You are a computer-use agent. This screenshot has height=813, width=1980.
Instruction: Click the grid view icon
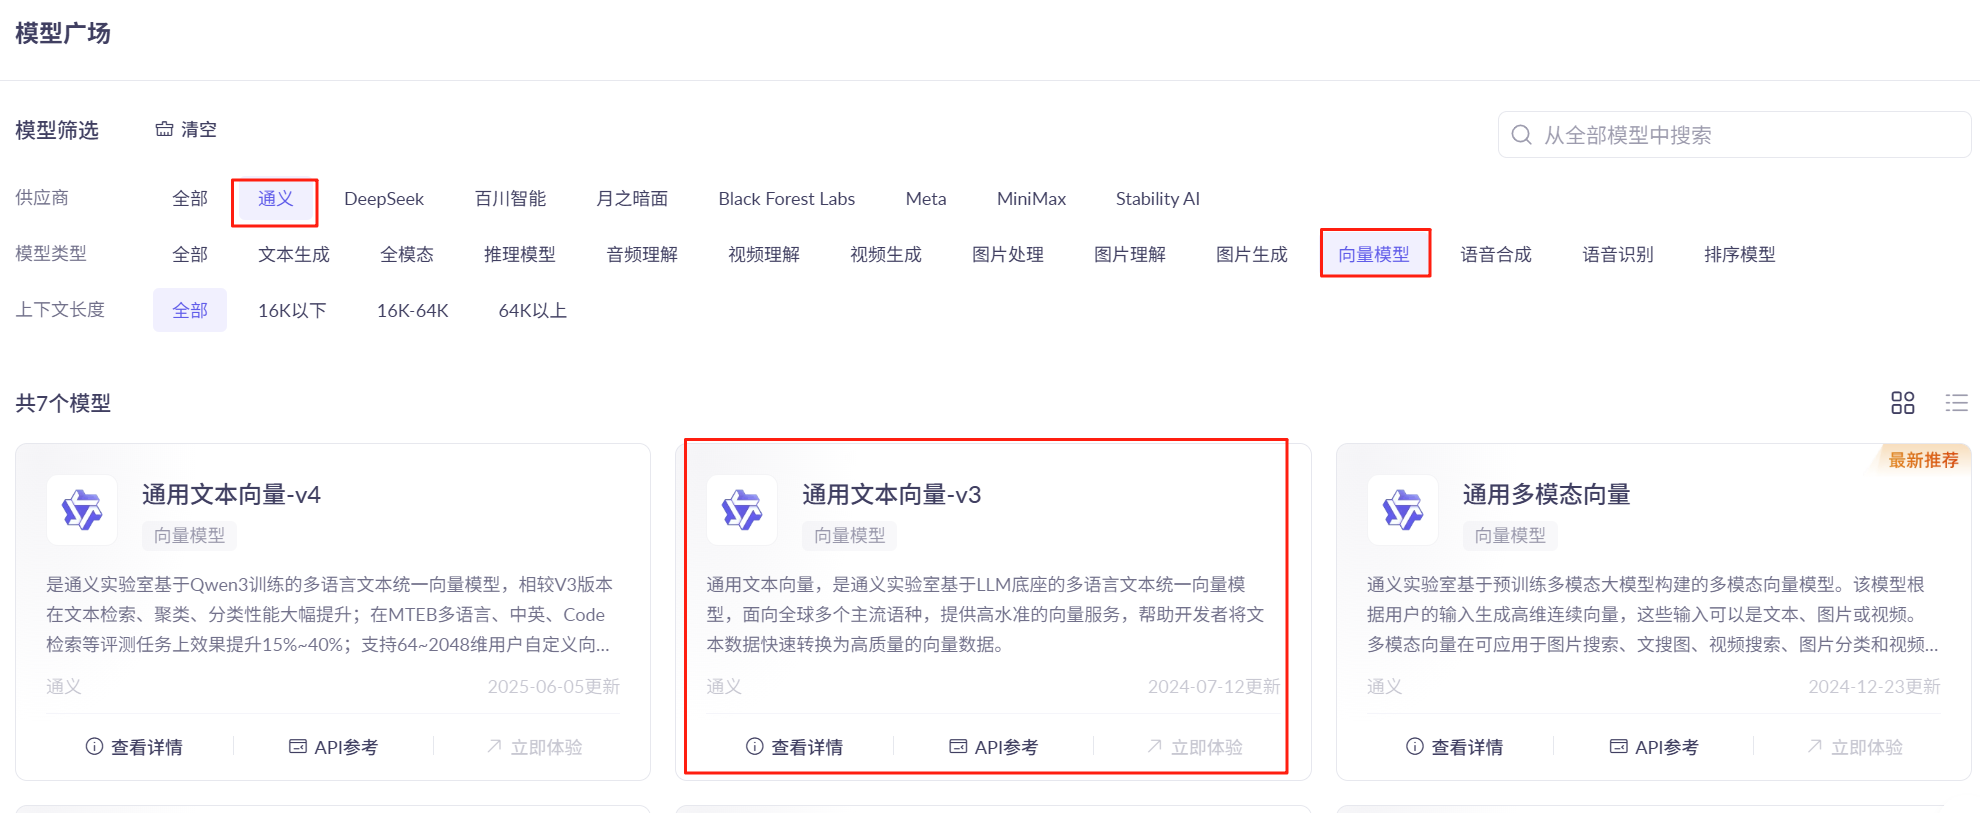pyautogui.click(x=1902, y=403)
